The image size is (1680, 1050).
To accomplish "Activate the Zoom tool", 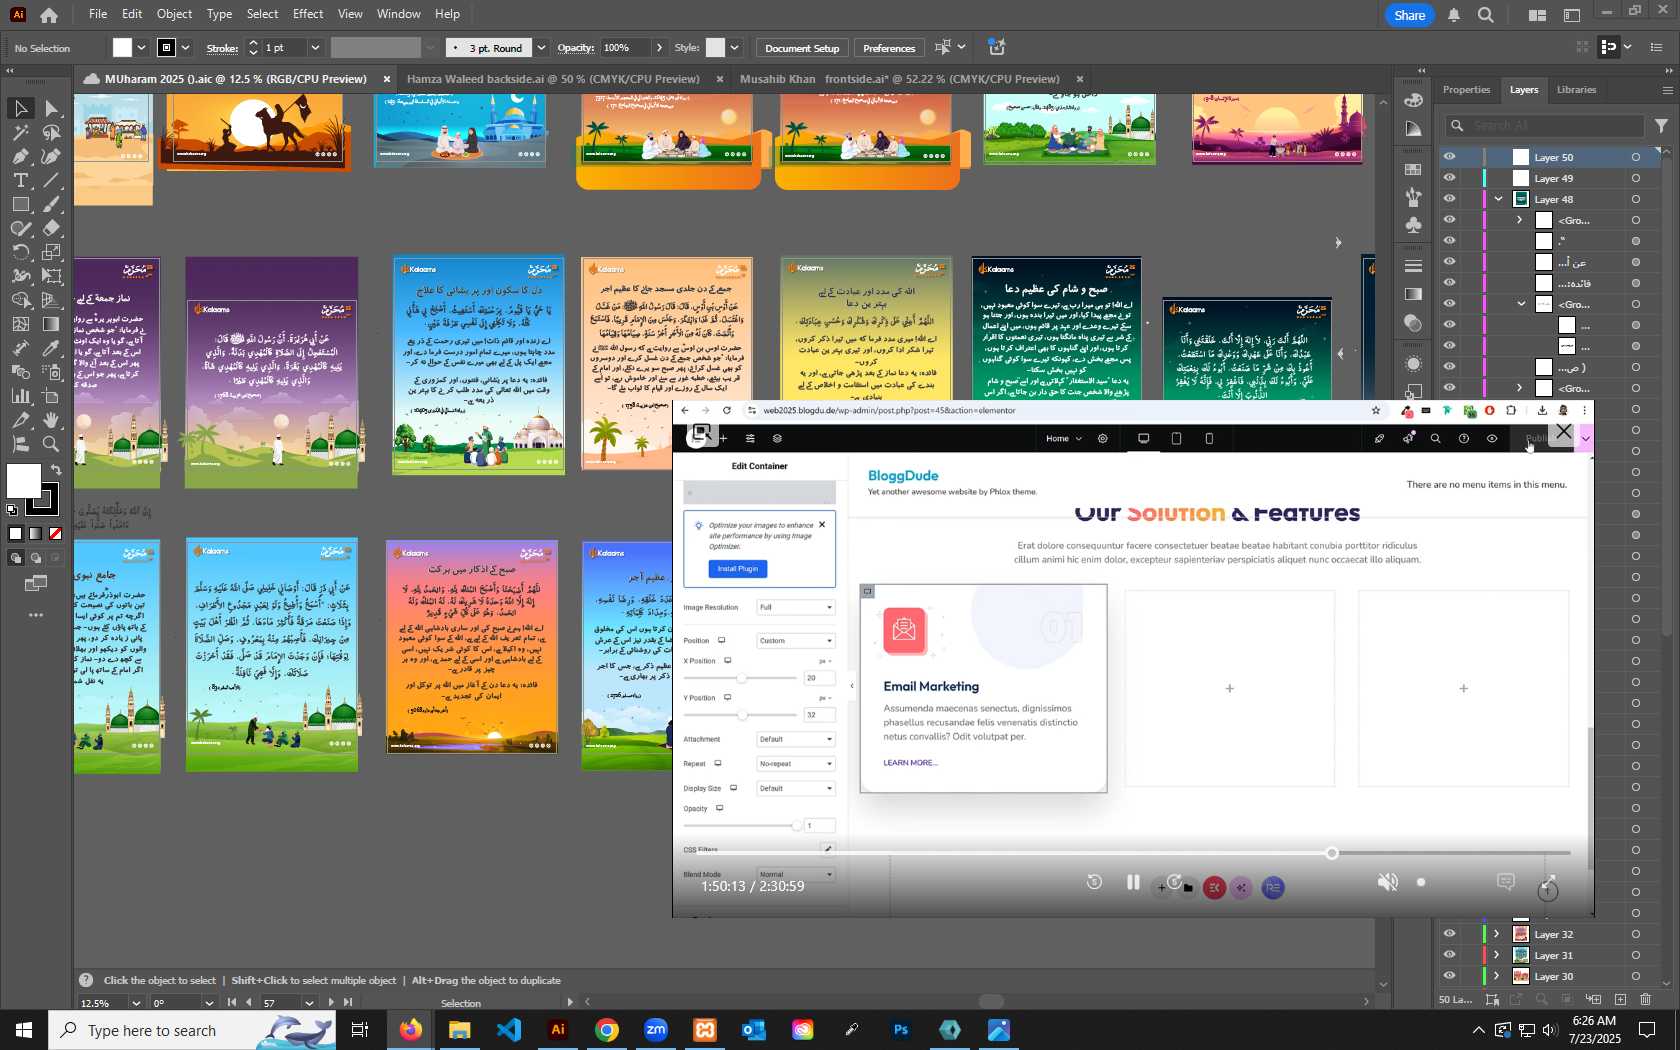I will tap(52, 444).
